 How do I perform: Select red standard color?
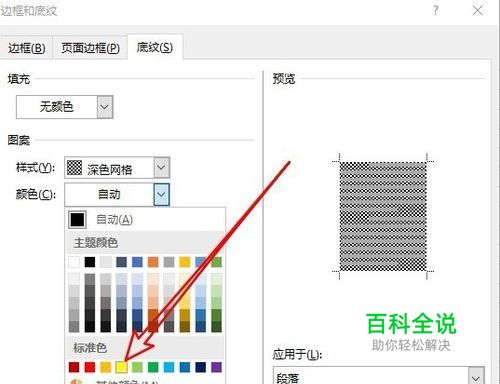click(x=90, y=367)
